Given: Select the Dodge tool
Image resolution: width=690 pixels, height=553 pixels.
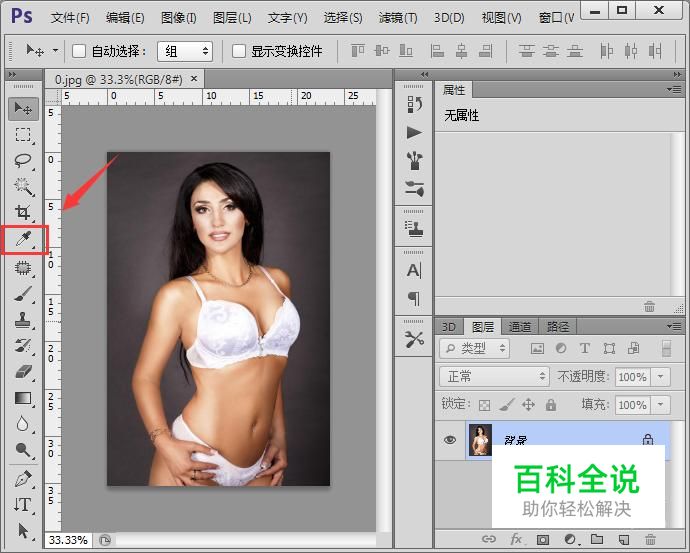Looking at the screenshot, I should point(23,450).
